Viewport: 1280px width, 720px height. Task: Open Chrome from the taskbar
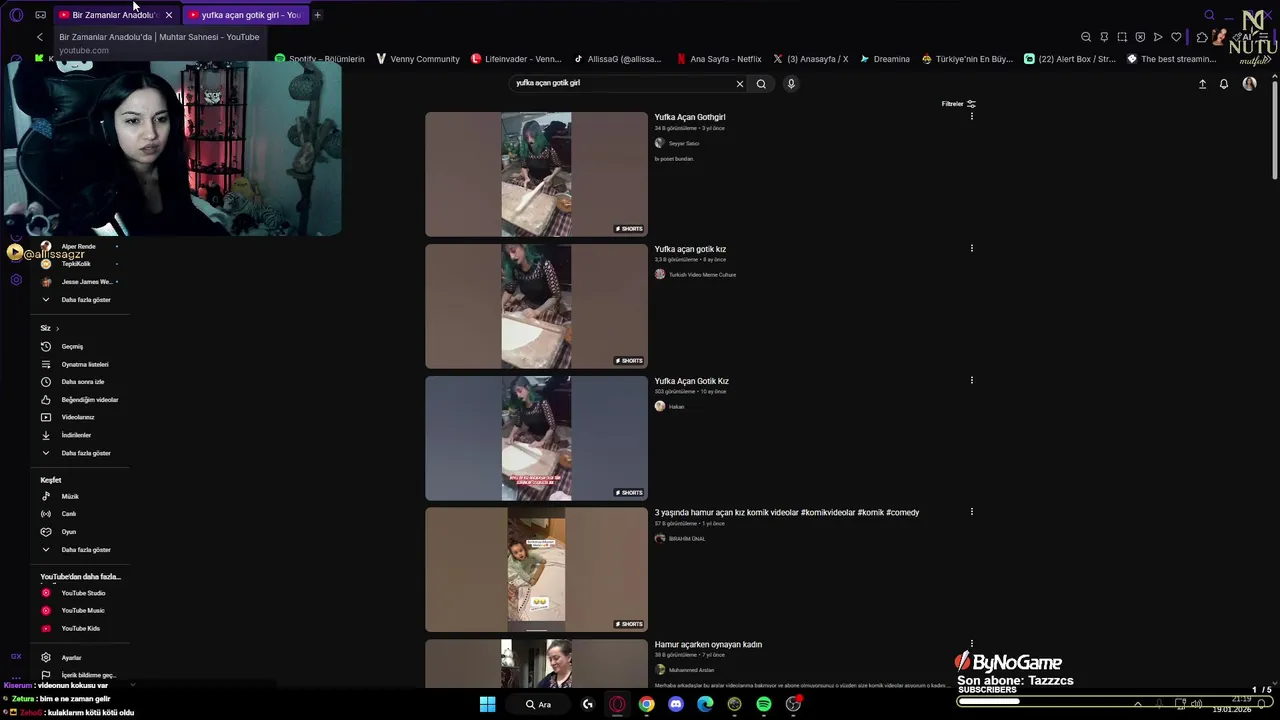[x=647, y=704]
